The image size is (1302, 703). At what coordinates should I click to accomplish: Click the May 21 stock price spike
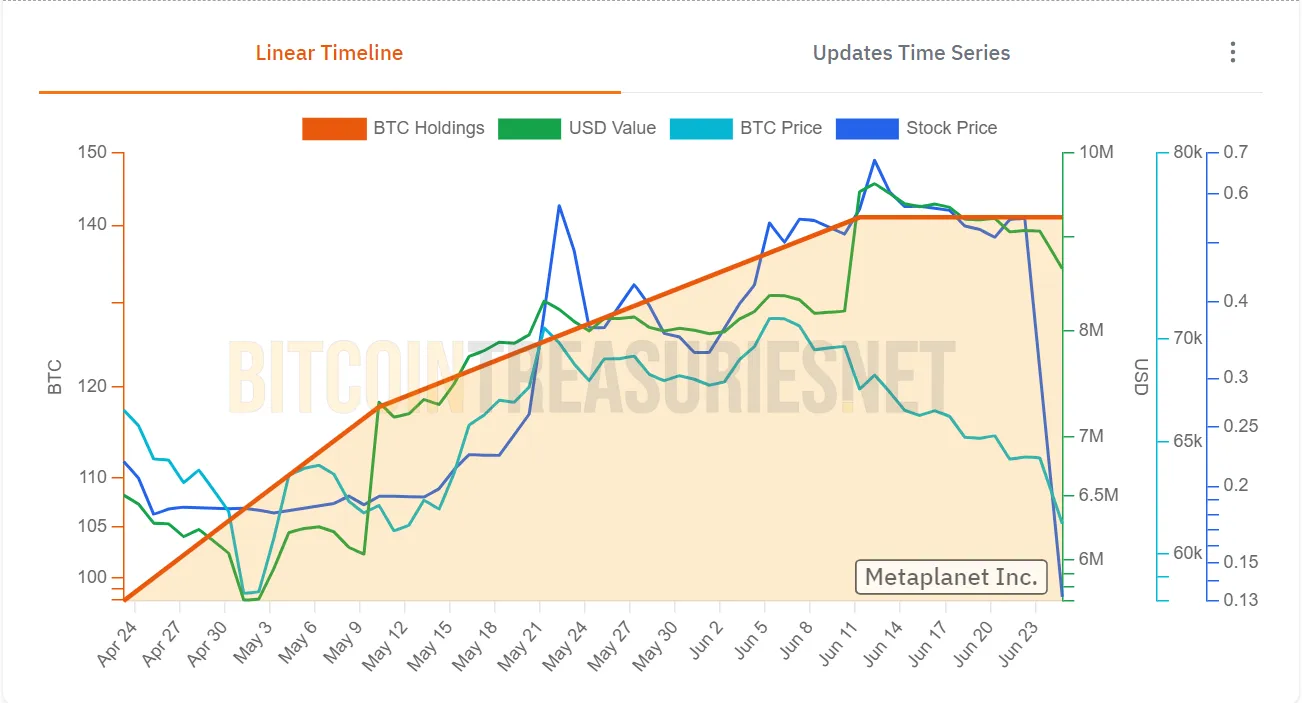tap(559, 206)
